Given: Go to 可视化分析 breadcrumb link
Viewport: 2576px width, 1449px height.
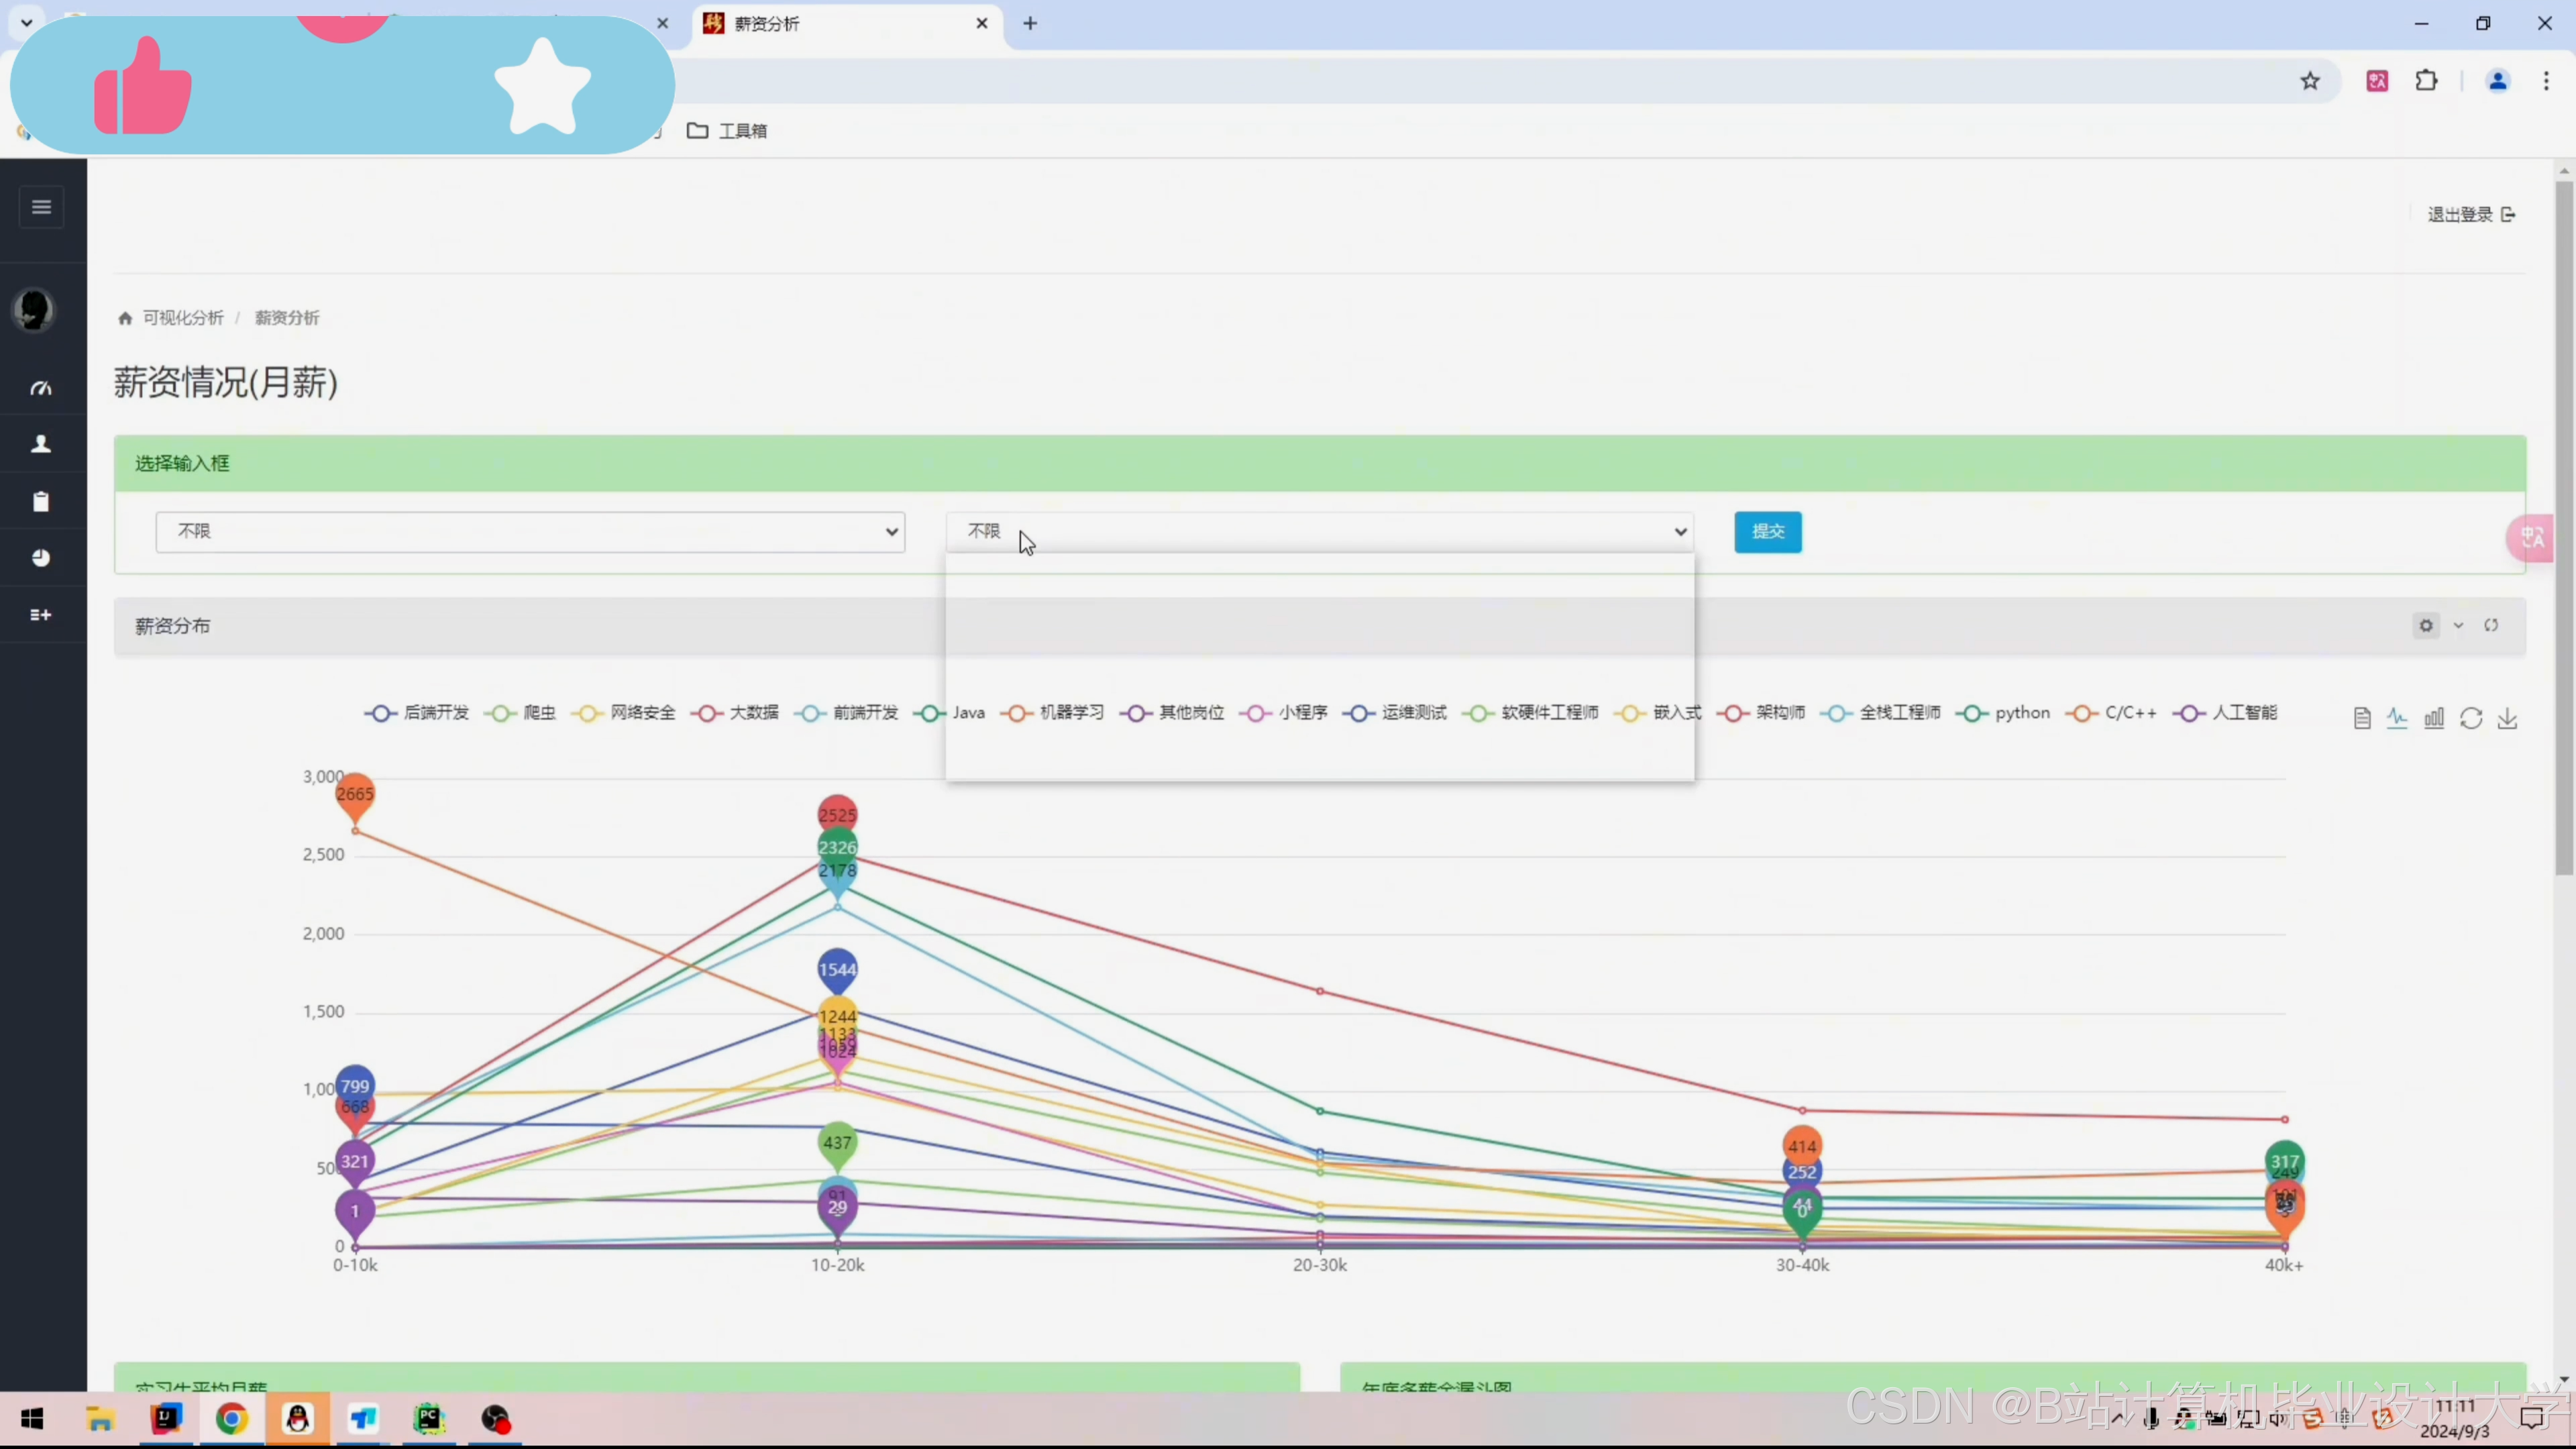Looking at the screenshot, I should [183, 318].
